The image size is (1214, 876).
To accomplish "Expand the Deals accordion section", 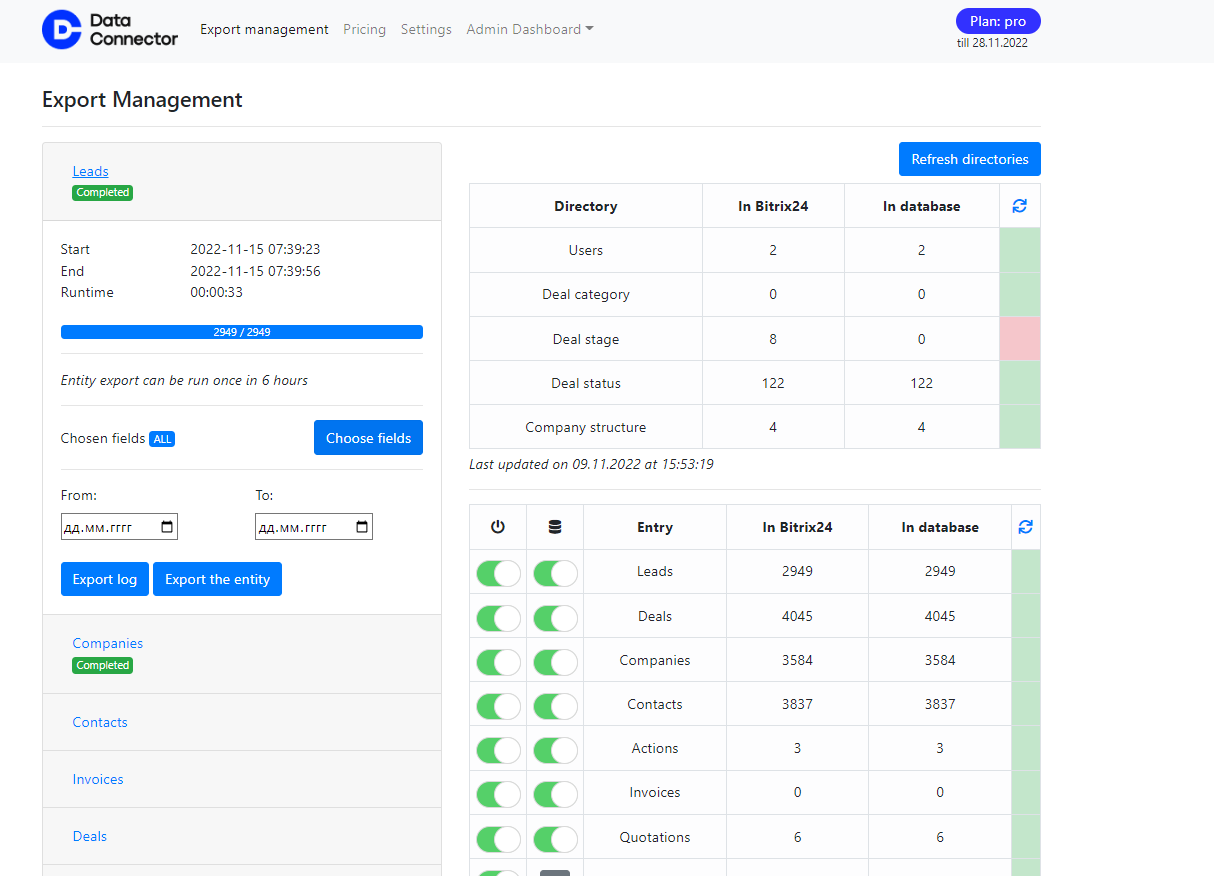I will click(x=89, y=836).
